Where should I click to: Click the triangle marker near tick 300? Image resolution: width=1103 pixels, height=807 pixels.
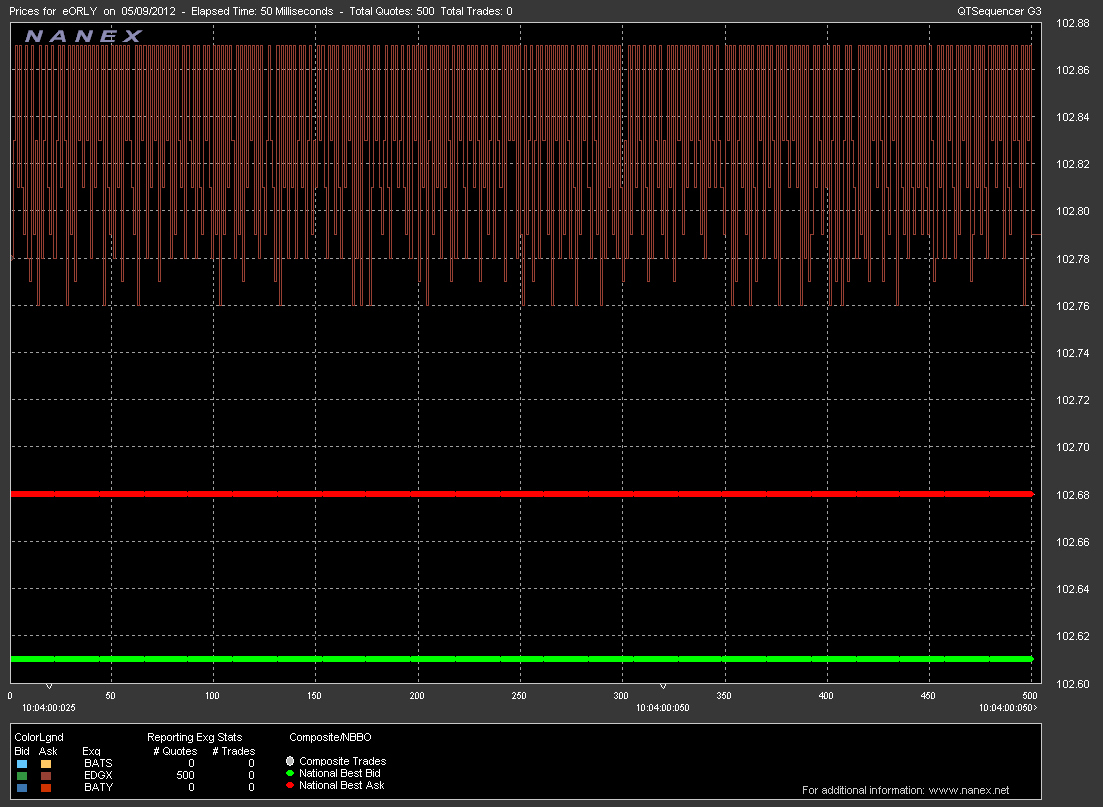point(663,686)
